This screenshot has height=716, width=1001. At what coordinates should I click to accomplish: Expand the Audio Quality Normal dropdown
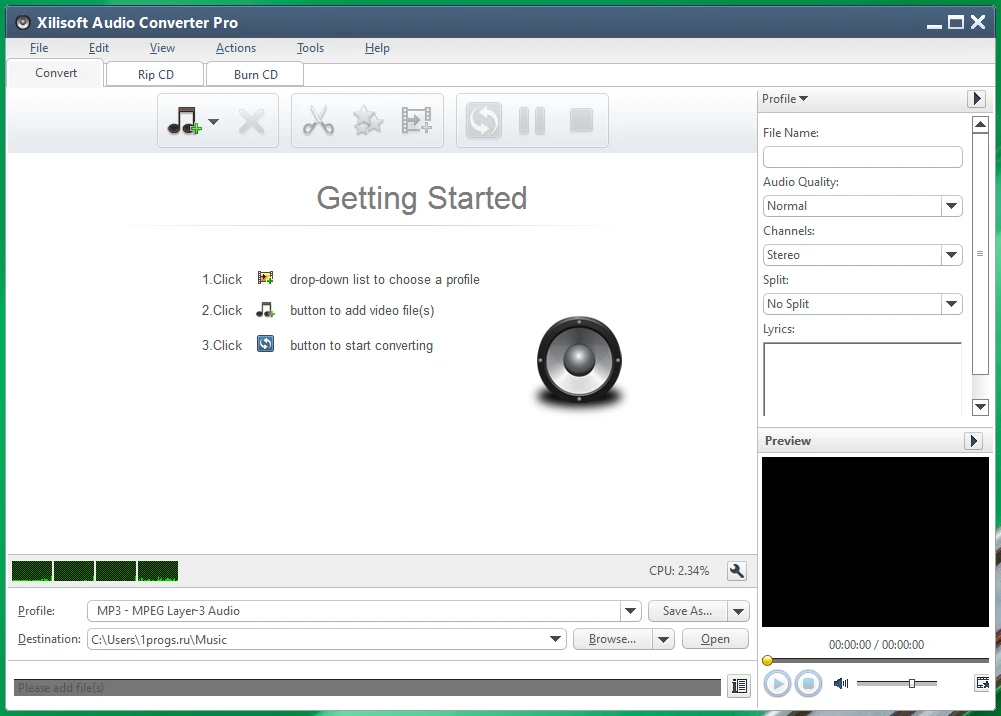point(951,206)
